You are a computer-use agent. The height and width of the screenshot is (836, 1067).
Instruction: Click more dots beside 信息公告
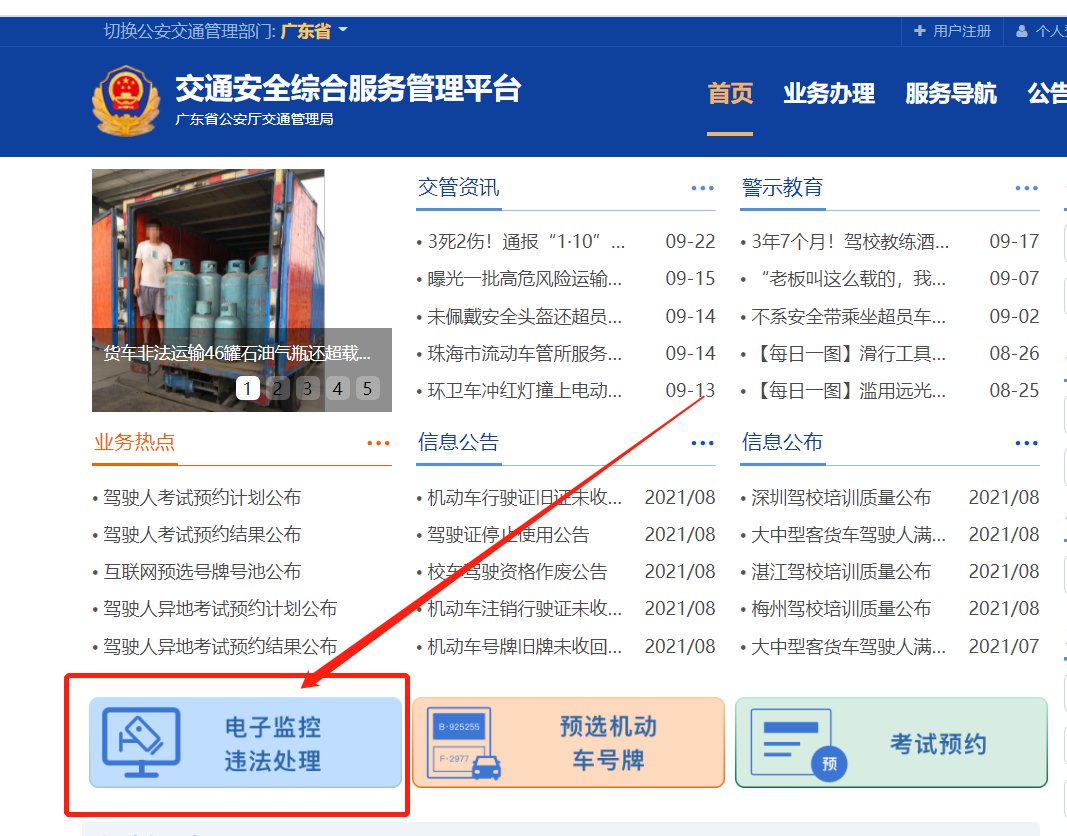pyautogui.click(x=702, y=443)
